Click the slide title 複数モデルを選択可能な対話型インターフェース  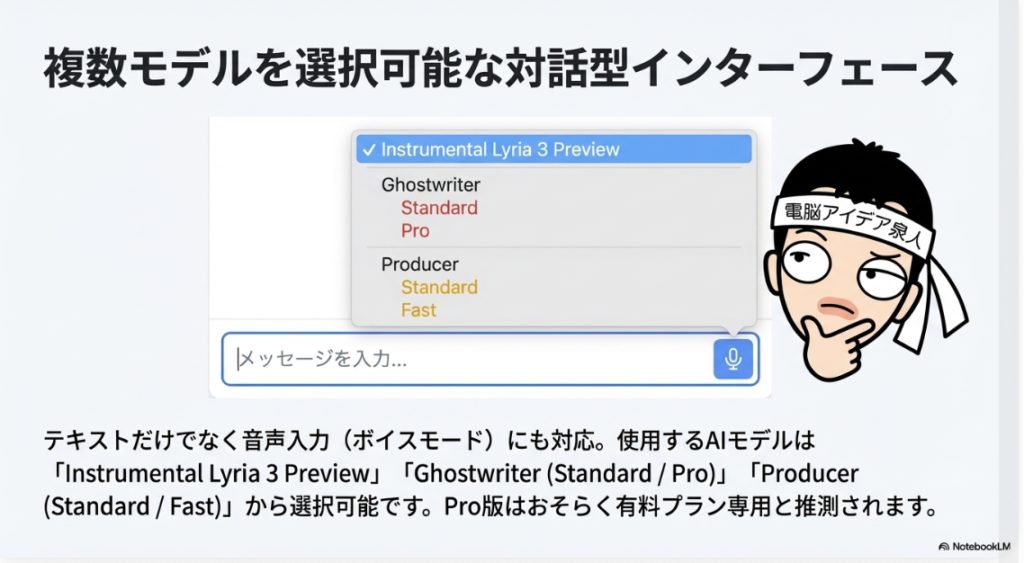[500, 68]
